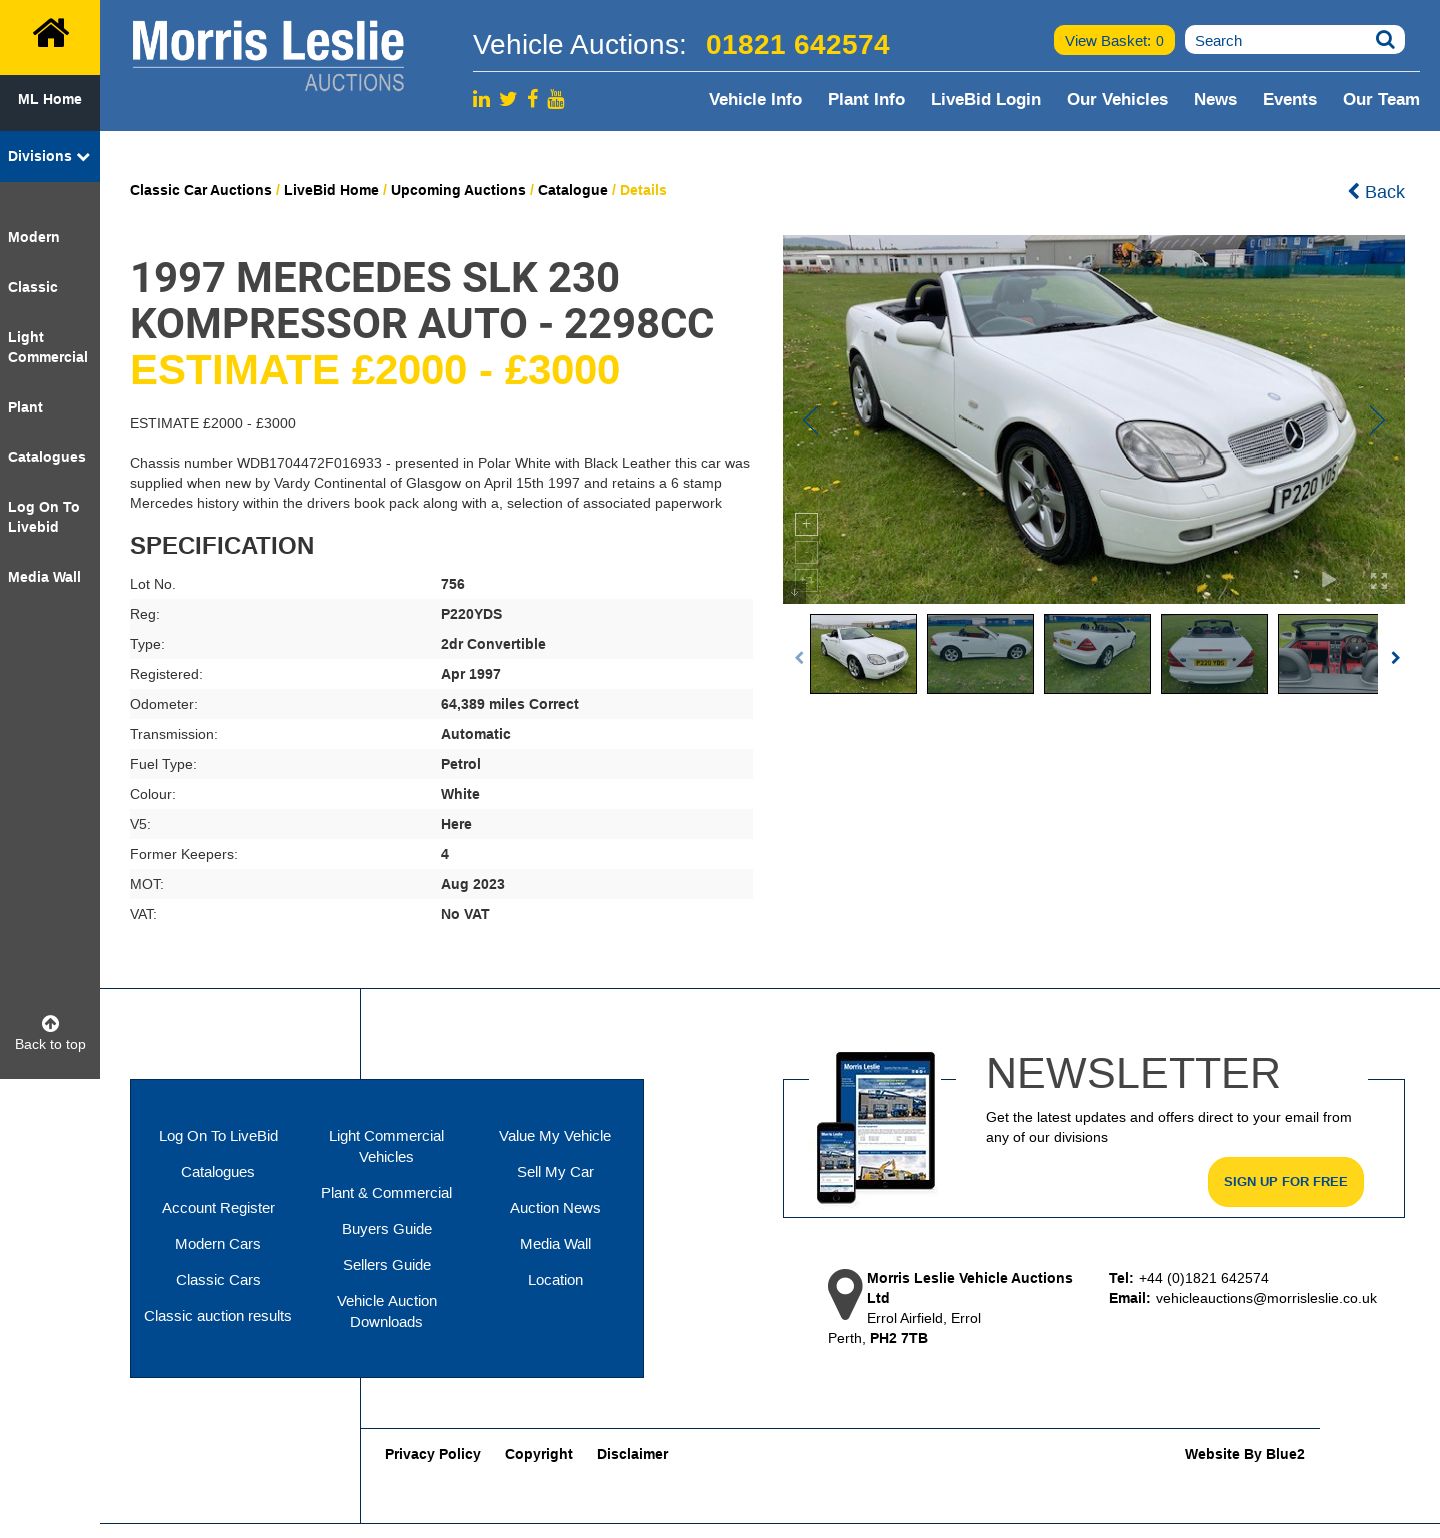
Task: Select red interior view thumbnail
Action: pyautogui.click(x=1328, y=654)
